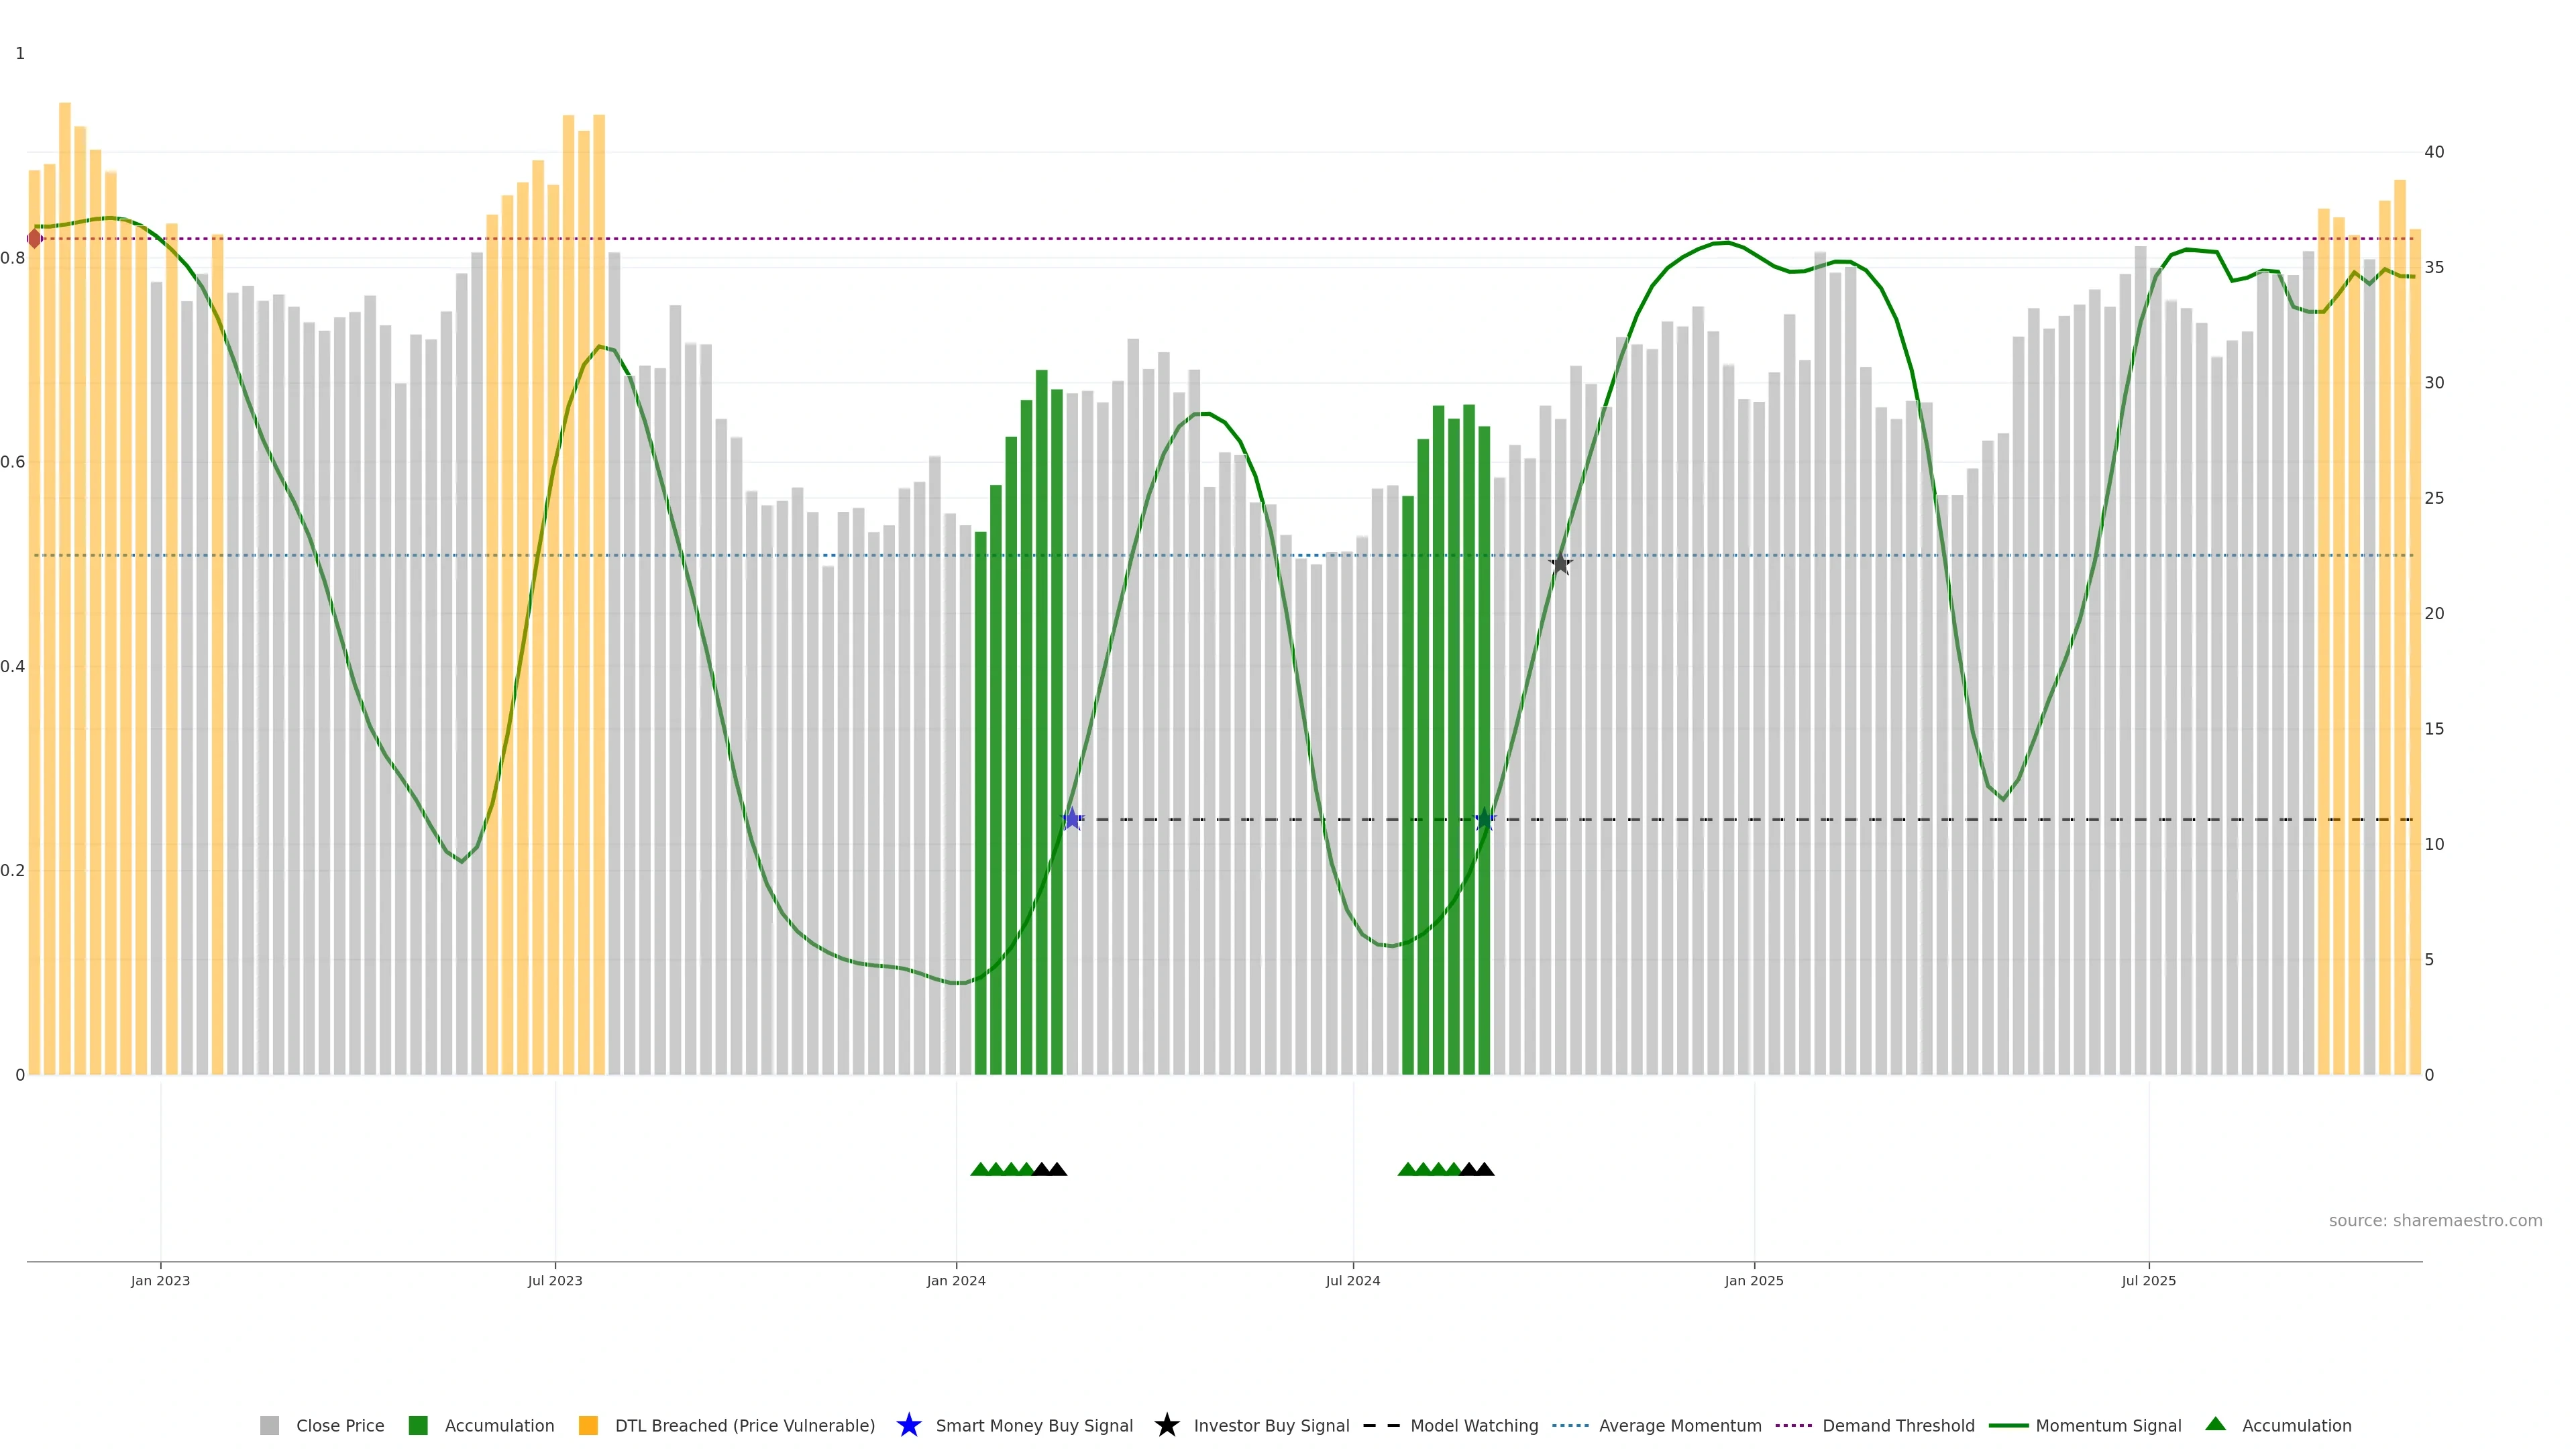Click the gray Close Price legend swatch
This screenshot has width=2576, height=1449.
point(269,1425)
